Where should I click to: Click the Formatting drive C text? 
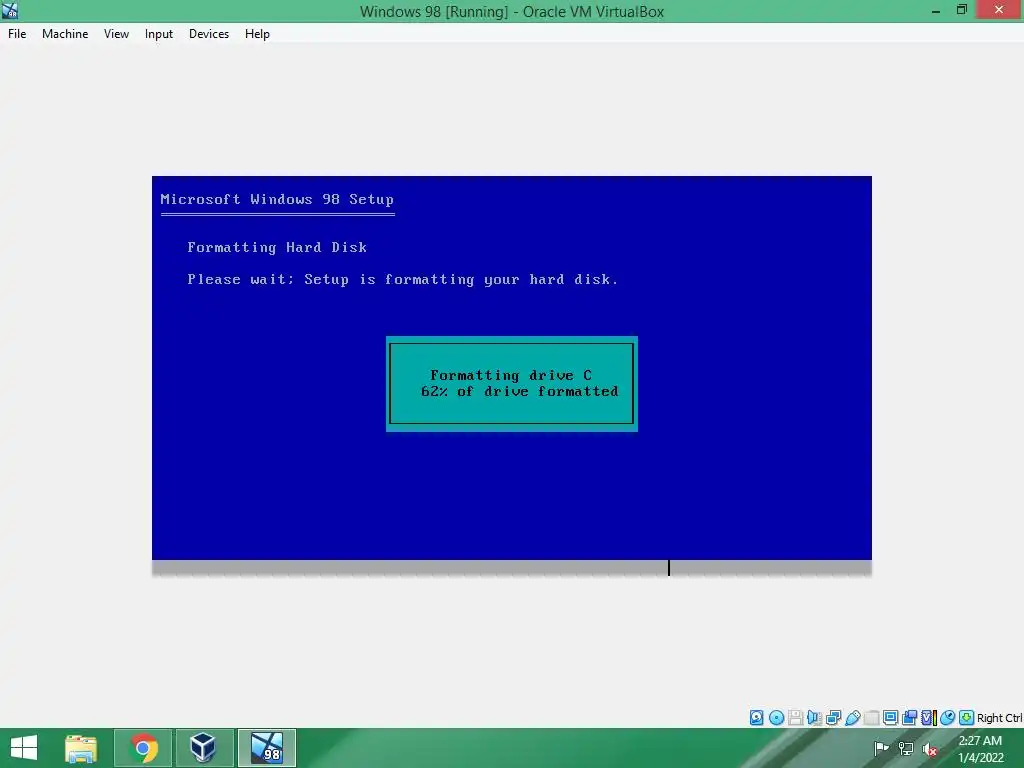pos(511,375)
